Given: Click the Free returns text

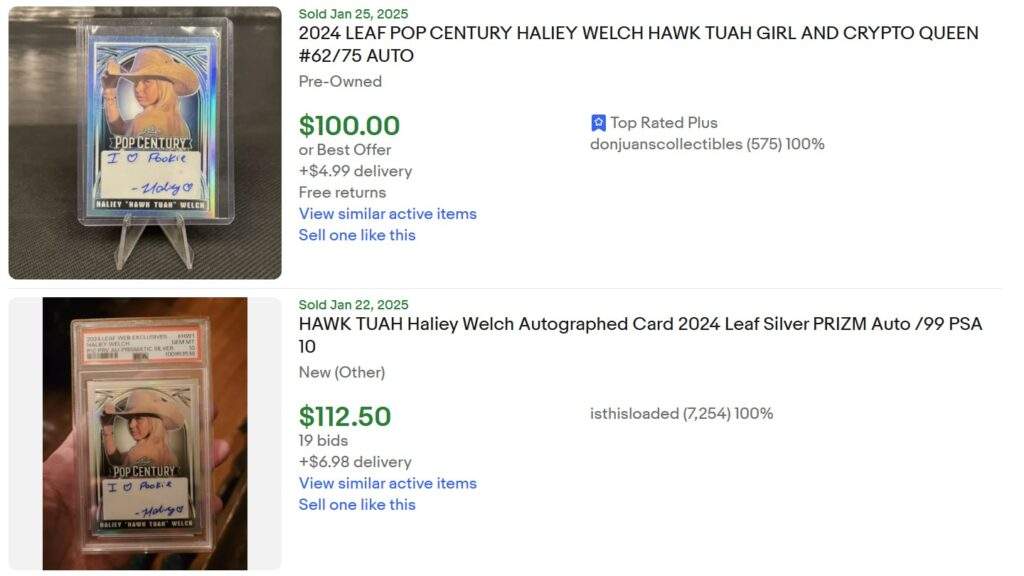Looking at the screenshot, I should coord(342,192).
